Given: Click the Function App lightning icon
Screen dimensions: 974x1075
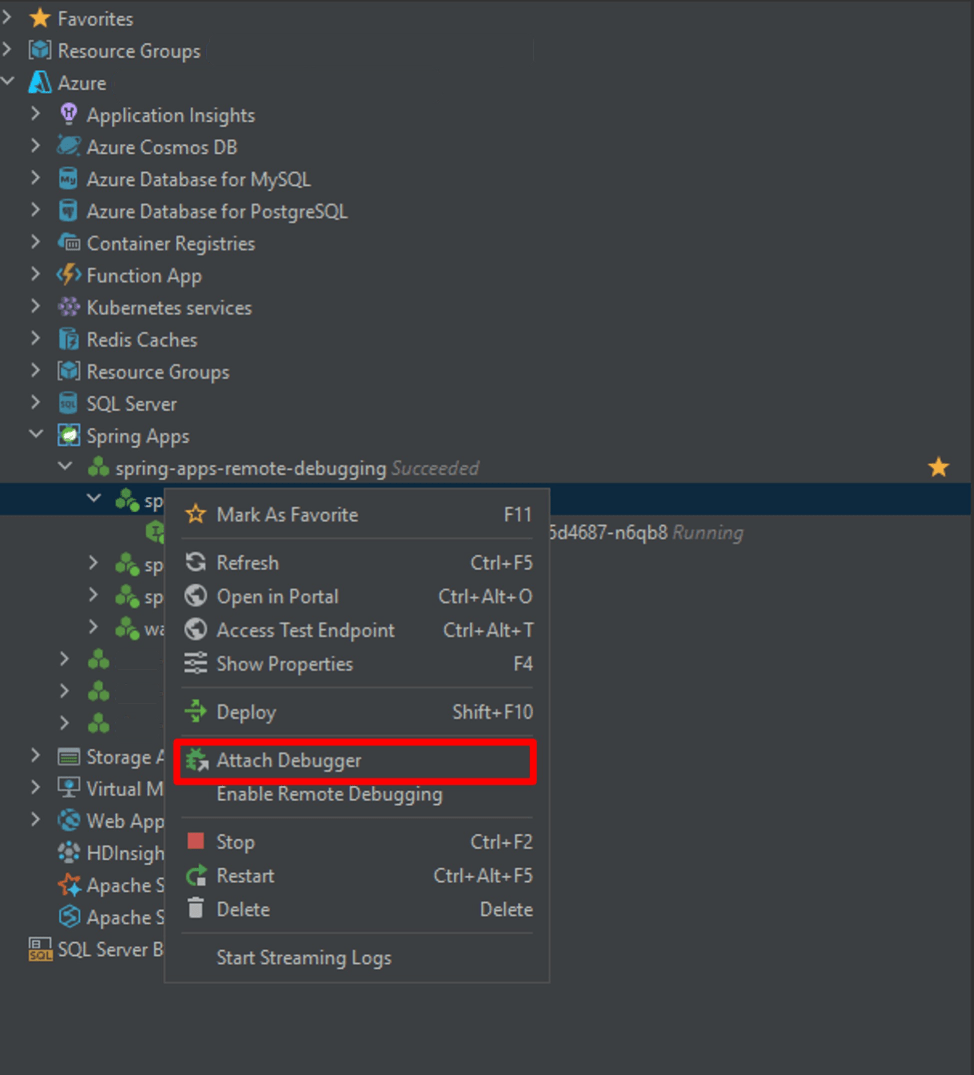Looking at the screenshot, I should coord(67,275).
